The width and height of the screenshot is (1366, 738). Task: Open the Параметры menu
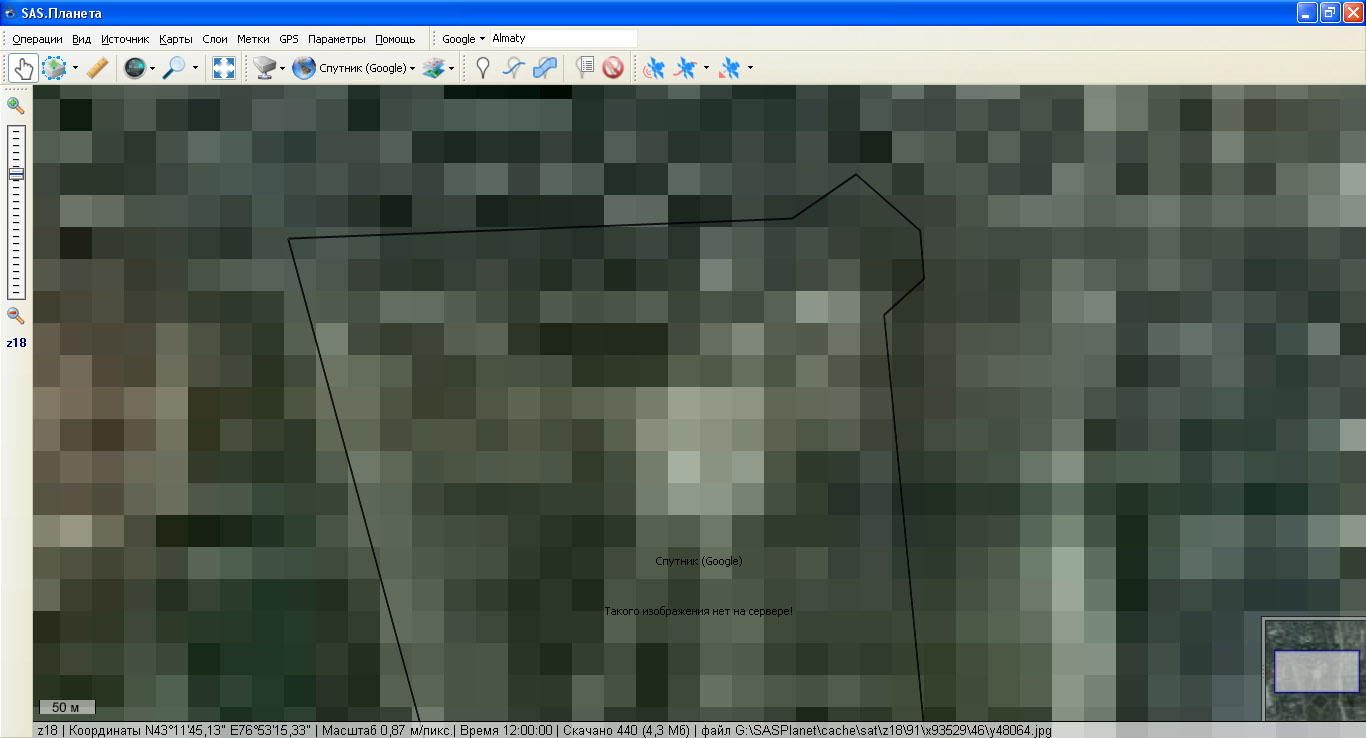337,39
